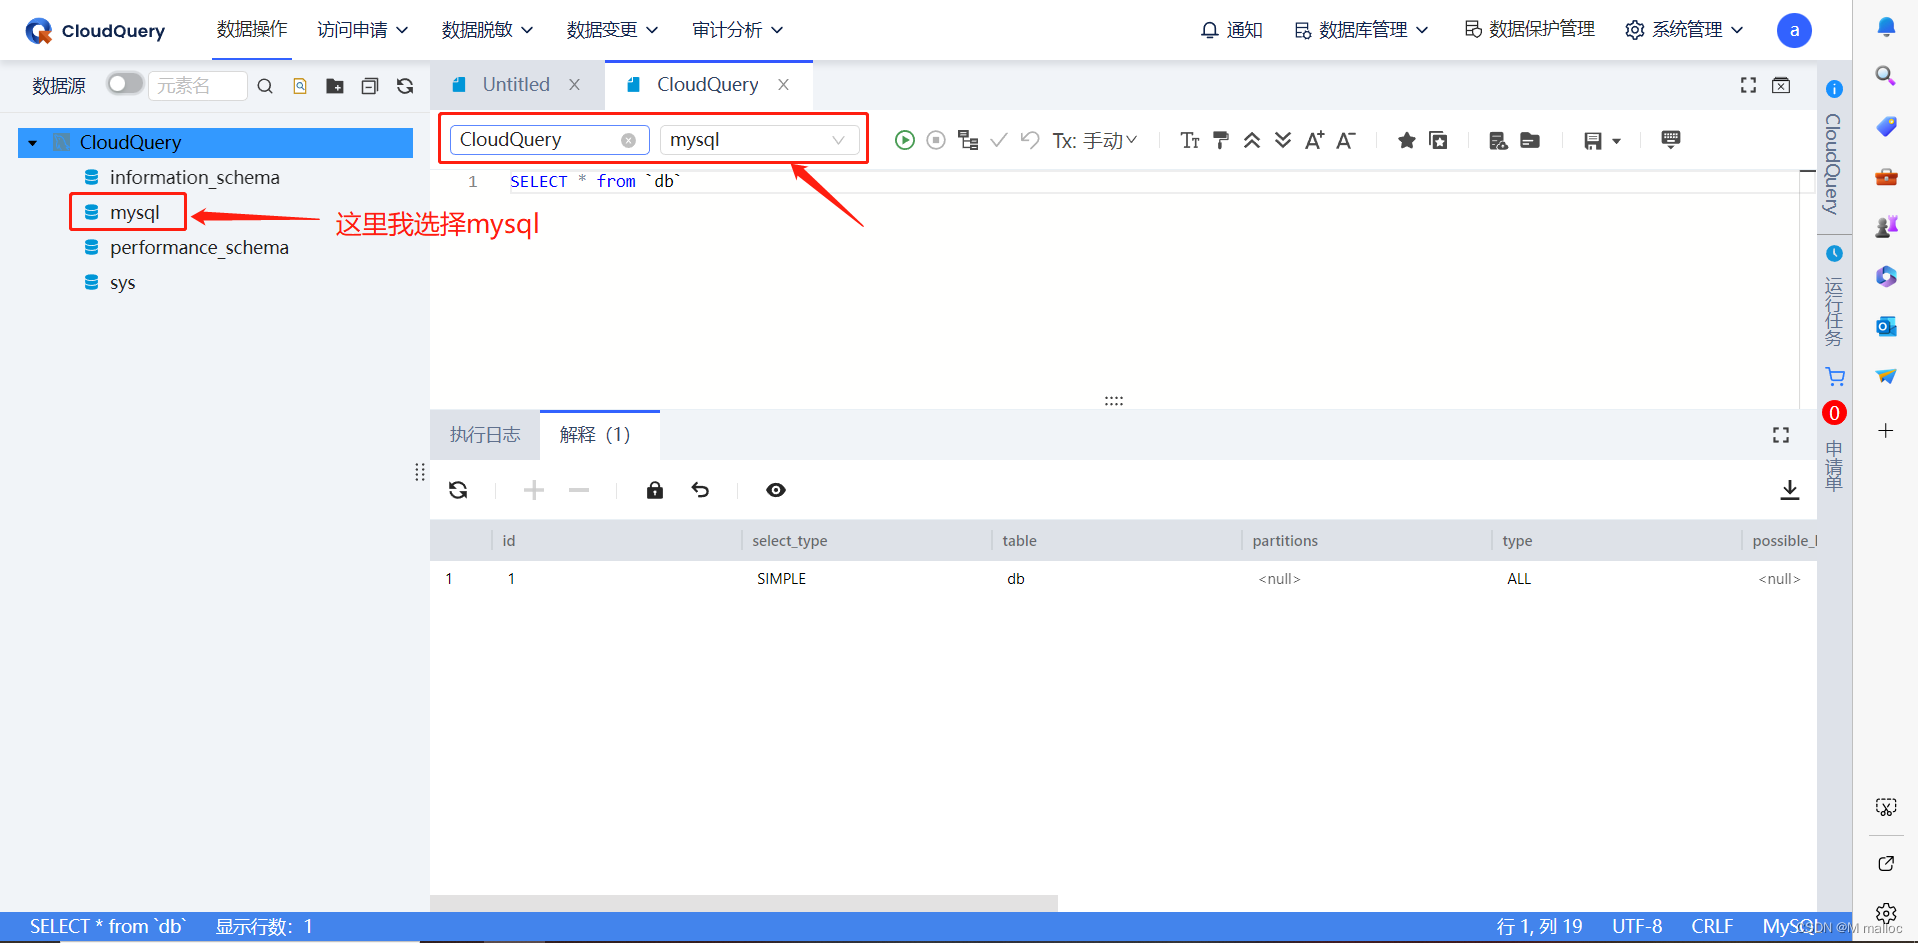This screenshot has width=1918, height=943.
Task: Open keyboard shortcuts icon
Action: tap(1670, 139)
